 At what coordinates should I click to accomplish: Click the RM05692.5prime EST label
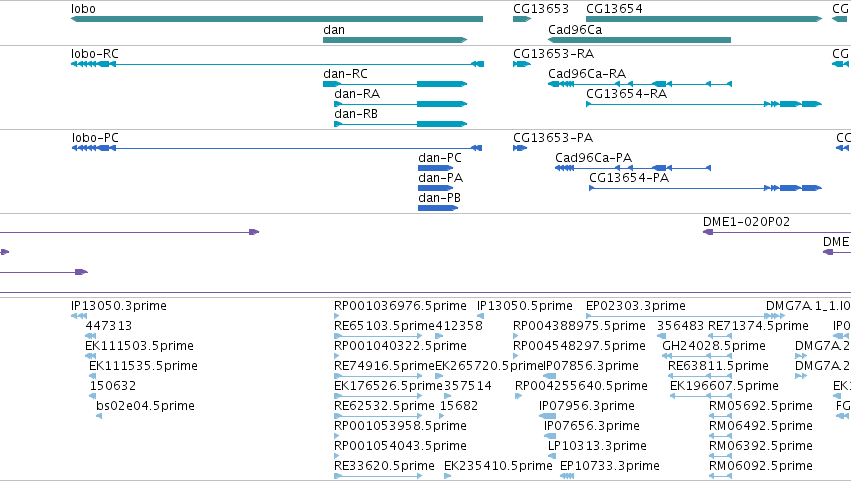click(x=761, y=407)
